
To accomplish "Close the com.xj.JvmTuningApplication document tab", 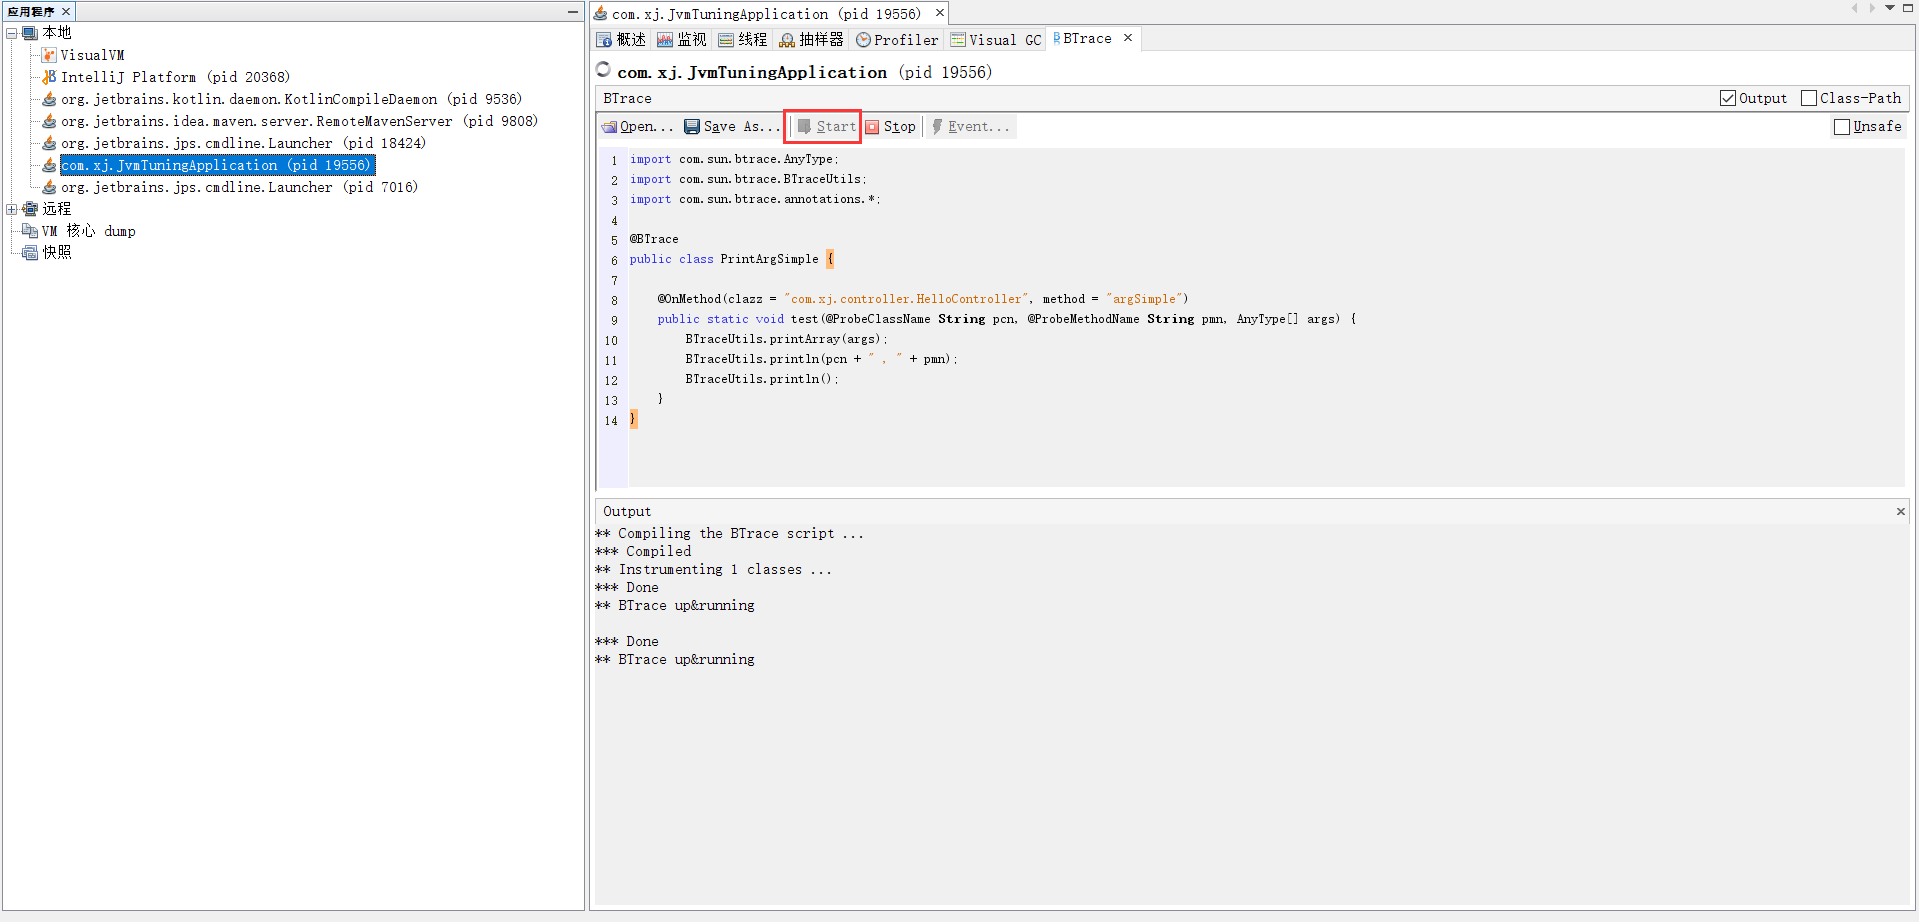I will point(940,13).
